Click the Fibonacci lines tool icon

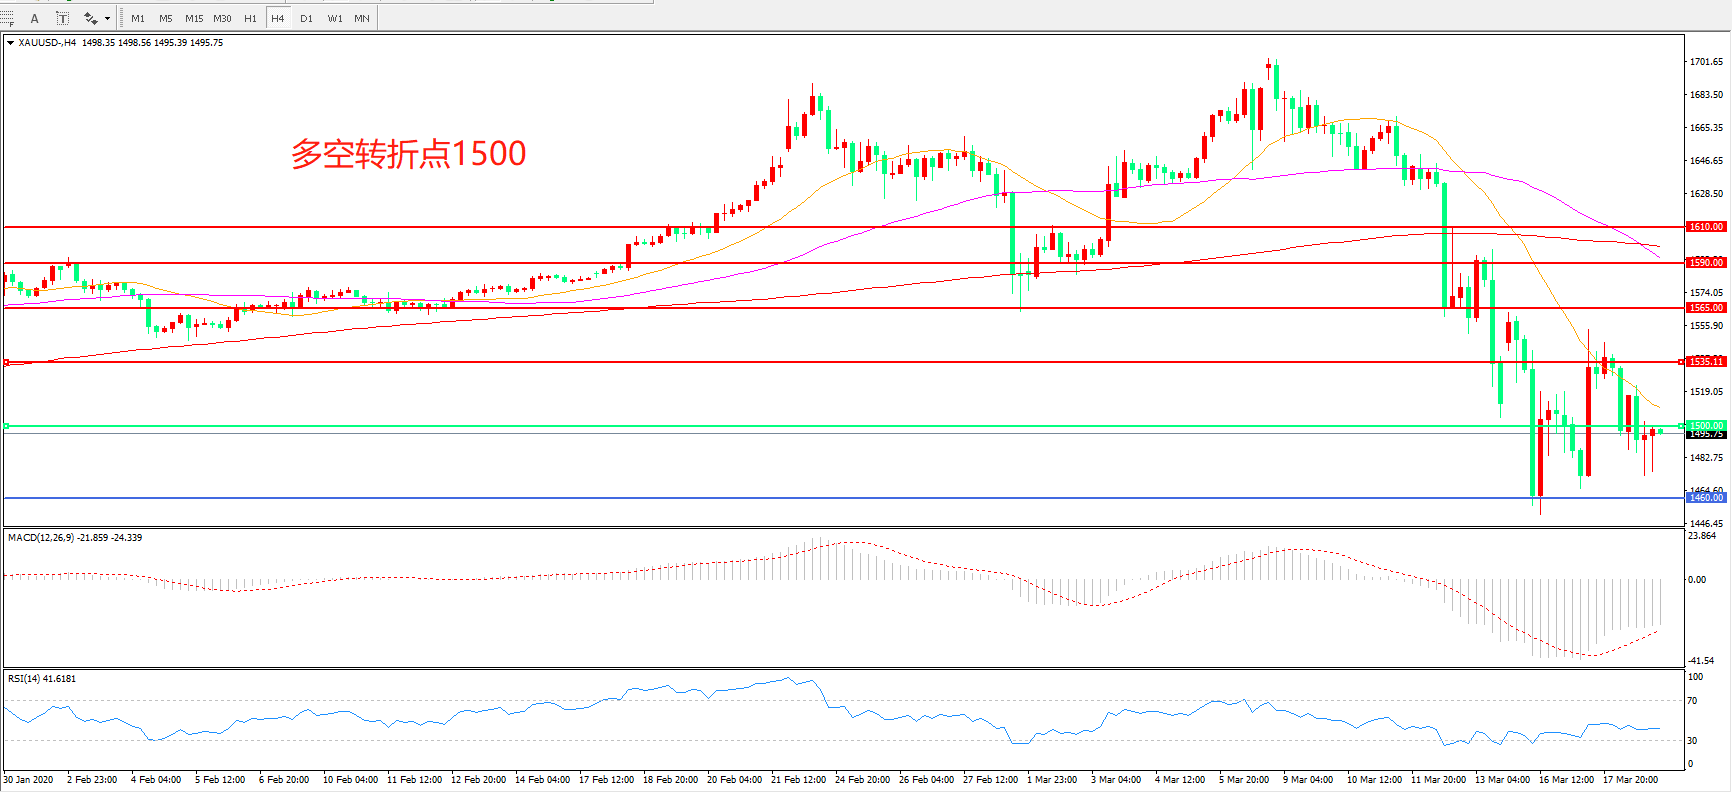tap(7, 18)
